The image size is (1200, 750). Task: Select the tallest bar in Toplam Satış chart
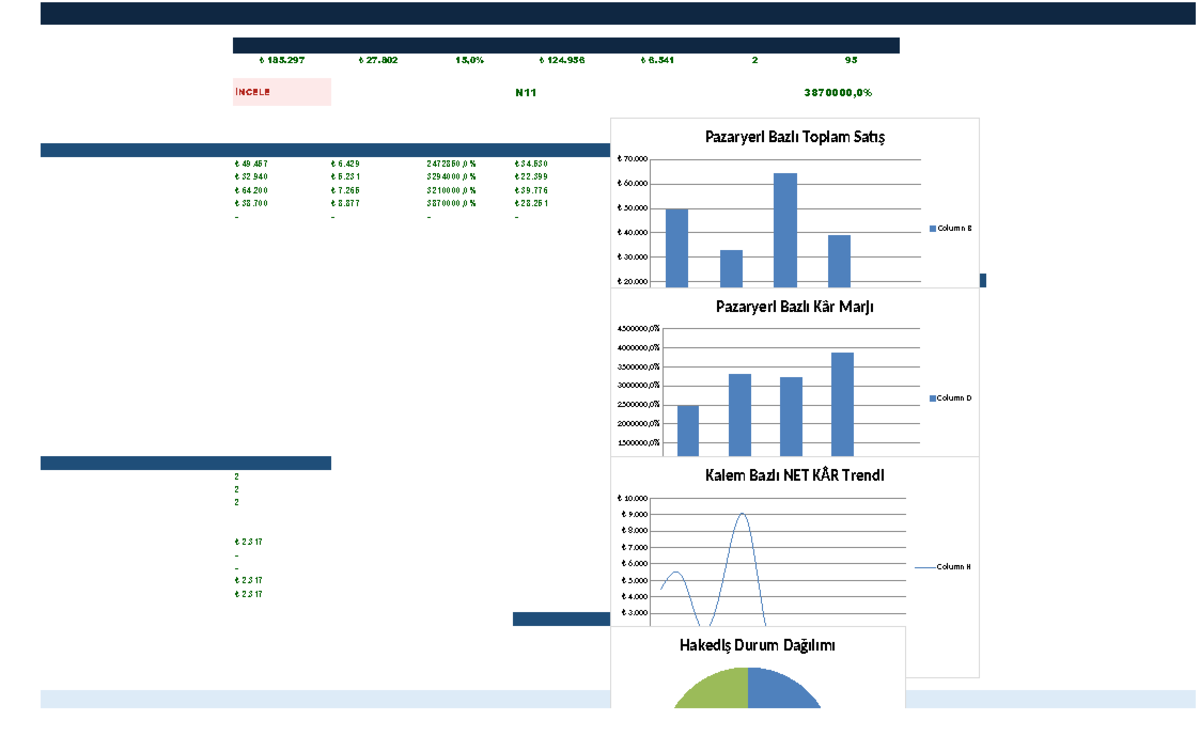click(x=786, y=230)
